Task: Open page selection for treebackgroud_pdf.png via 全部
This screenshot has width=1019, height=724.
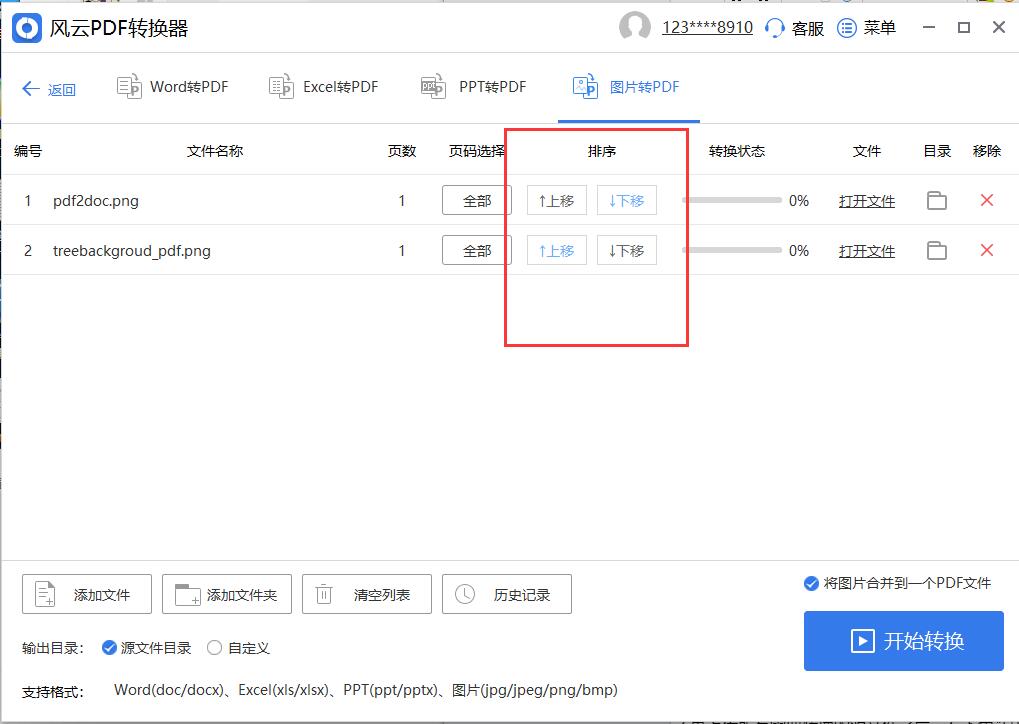Action: pos(476,250)
